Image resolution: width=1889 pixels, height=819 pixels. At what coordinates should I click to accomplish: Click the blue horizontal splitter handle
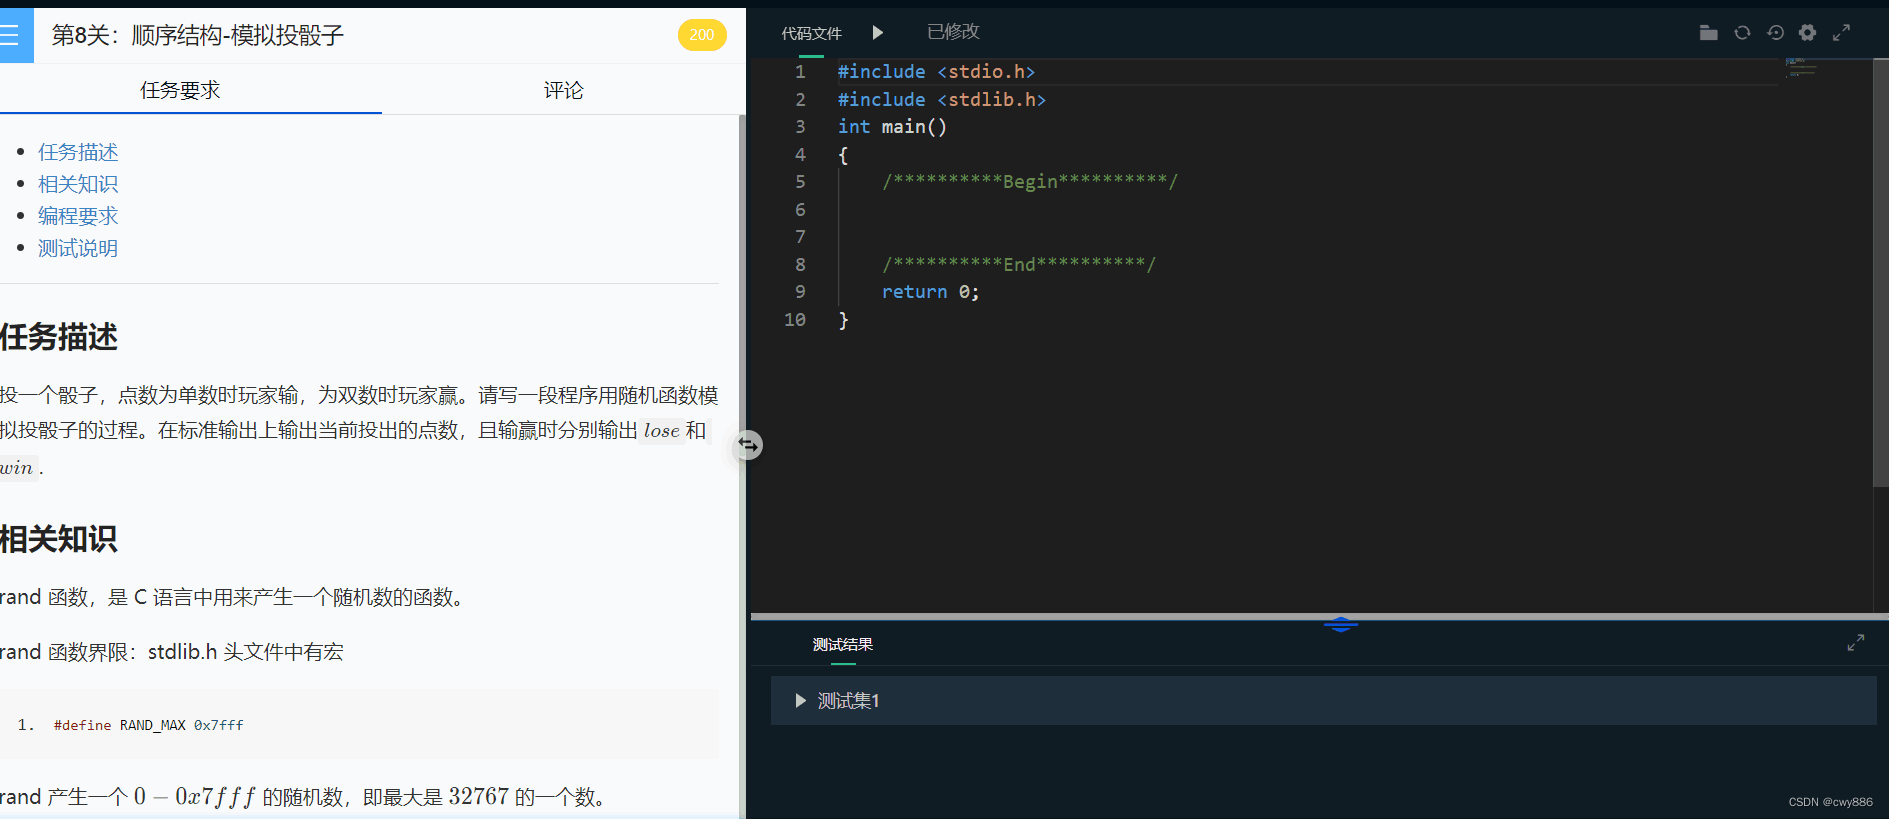[1341, 625]
